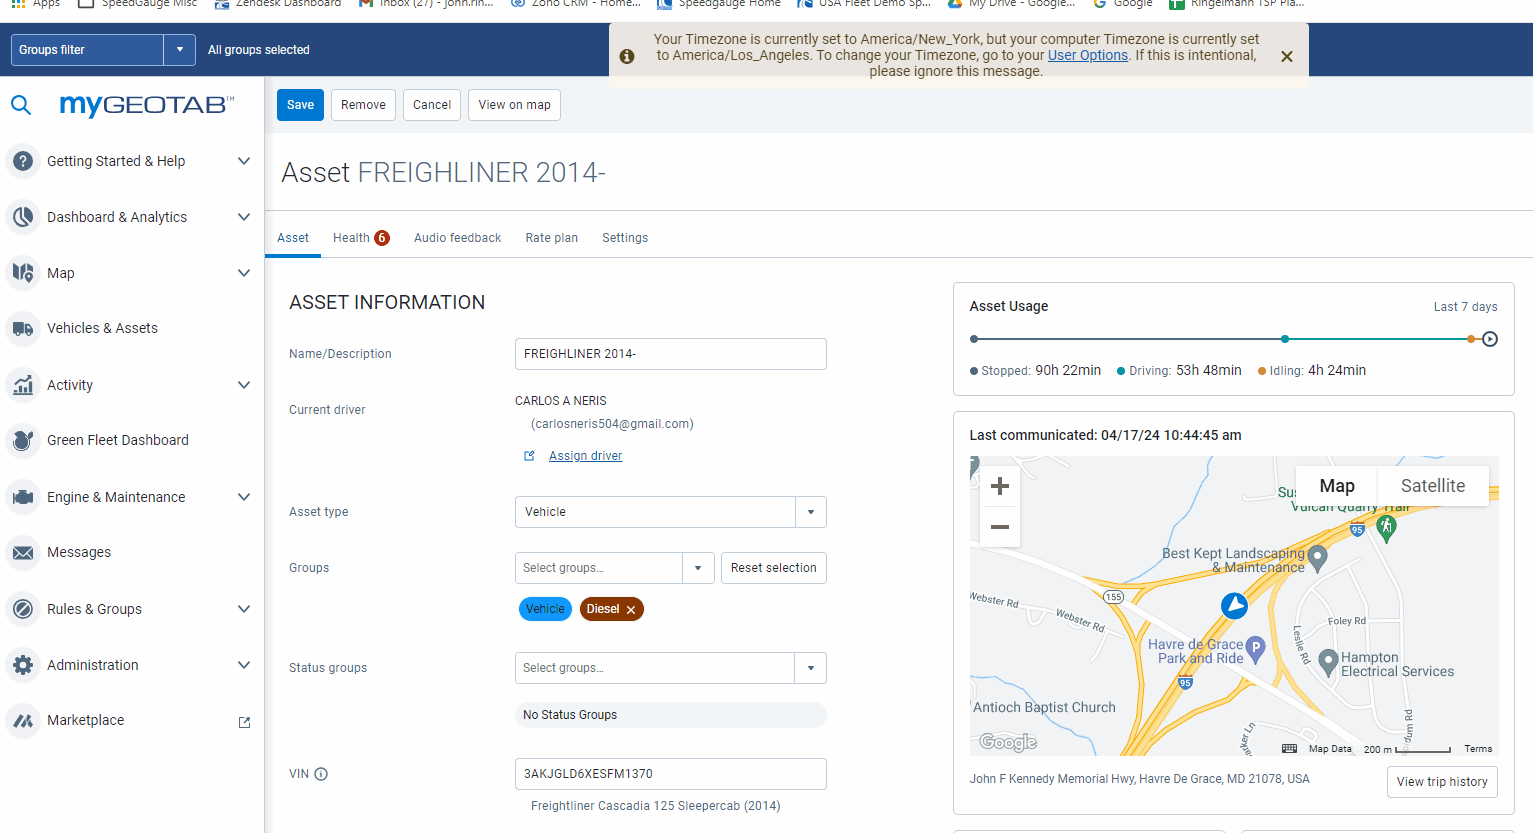Click the Engine & Maintenance icon
The height and width of the screenshot is (833, 1533).
23,497
